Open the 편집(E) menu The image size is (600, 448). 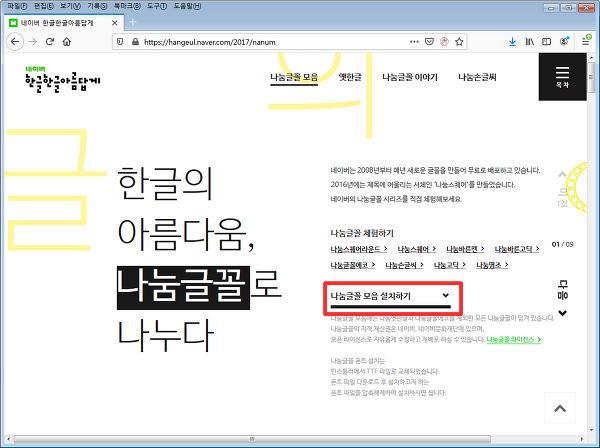point(44,6)
